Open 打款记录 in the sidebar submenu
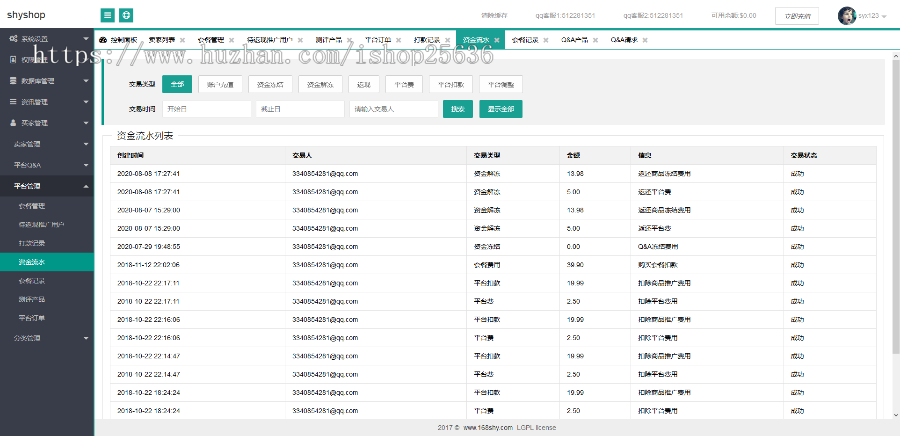Viewport: 900px width, 436px height. [x=32, y=242]
